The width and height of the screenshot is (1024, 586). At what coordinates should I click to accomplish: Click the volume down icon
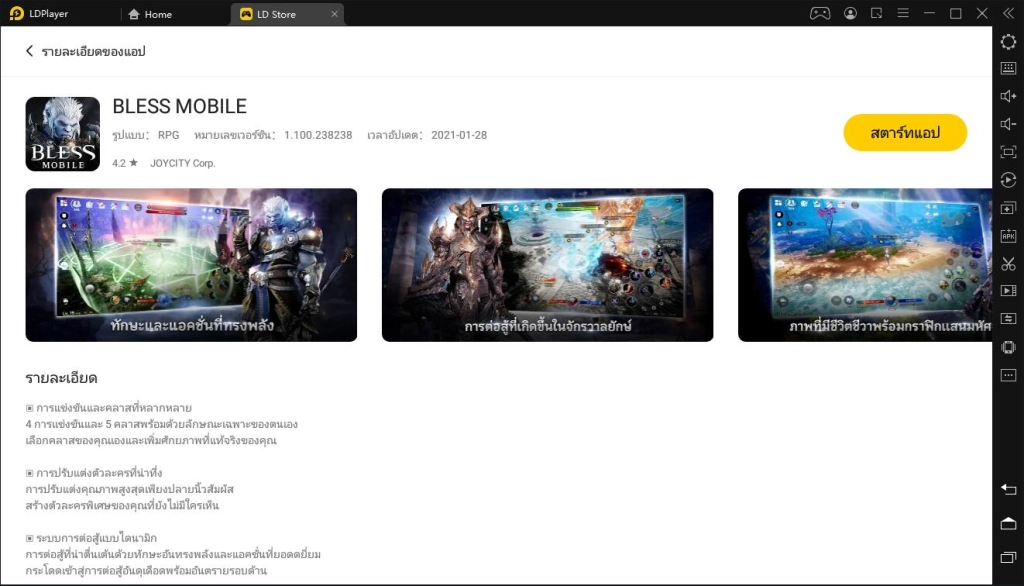click(1008, 124)
